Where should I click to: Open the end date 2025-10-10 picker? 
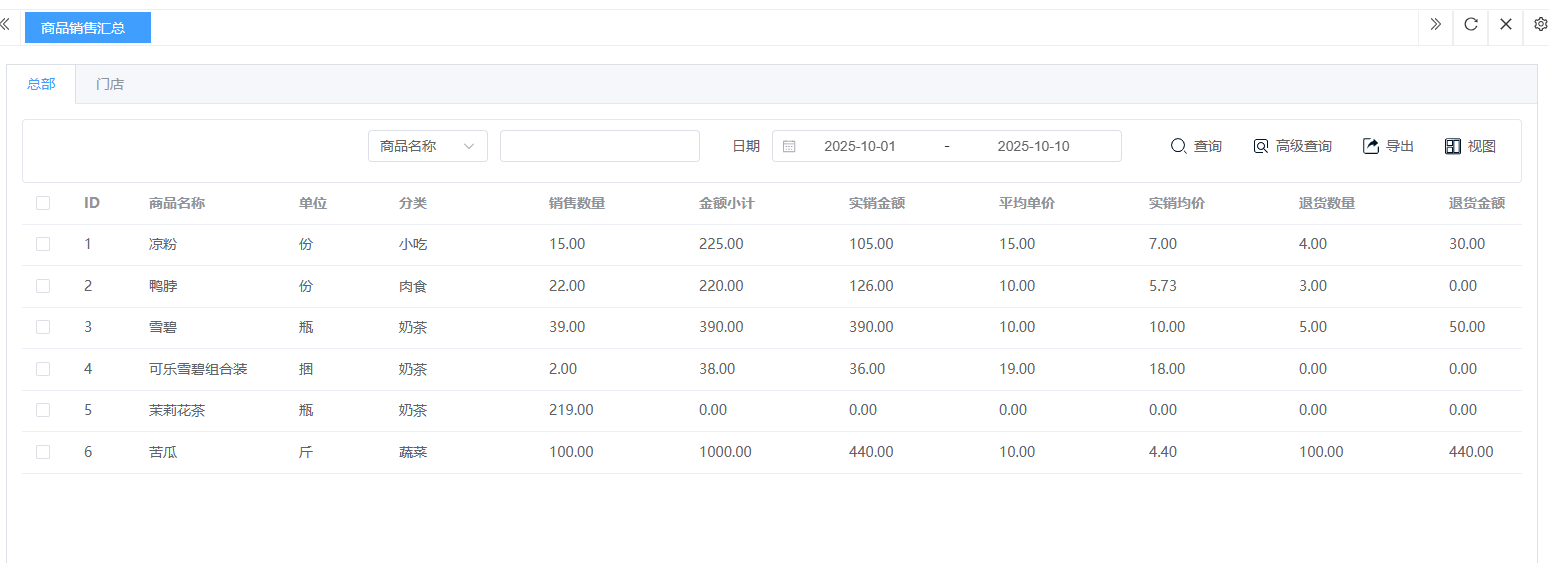pyautogui.click(x=1033, y=146)
